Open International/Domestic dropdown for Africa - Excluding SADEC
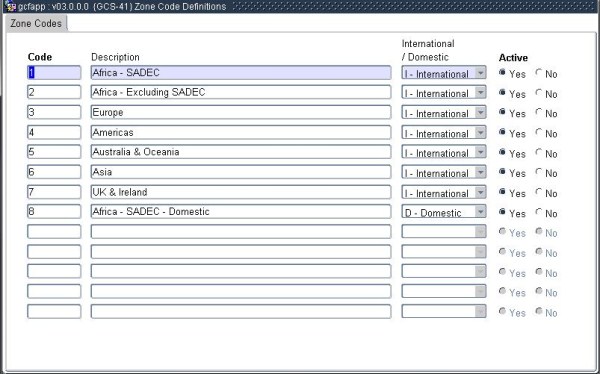 444,92
